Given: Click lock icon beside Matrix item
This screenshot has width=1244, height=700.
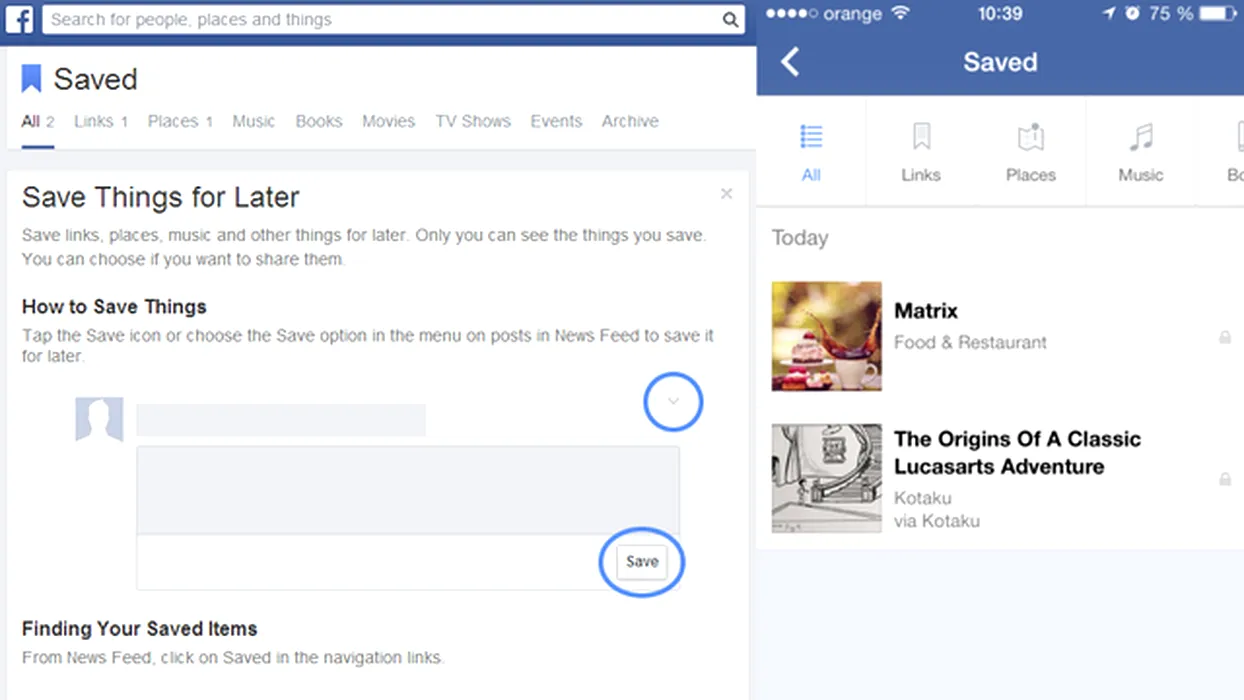Looking at the screenshot, I should pos(1224,338).
